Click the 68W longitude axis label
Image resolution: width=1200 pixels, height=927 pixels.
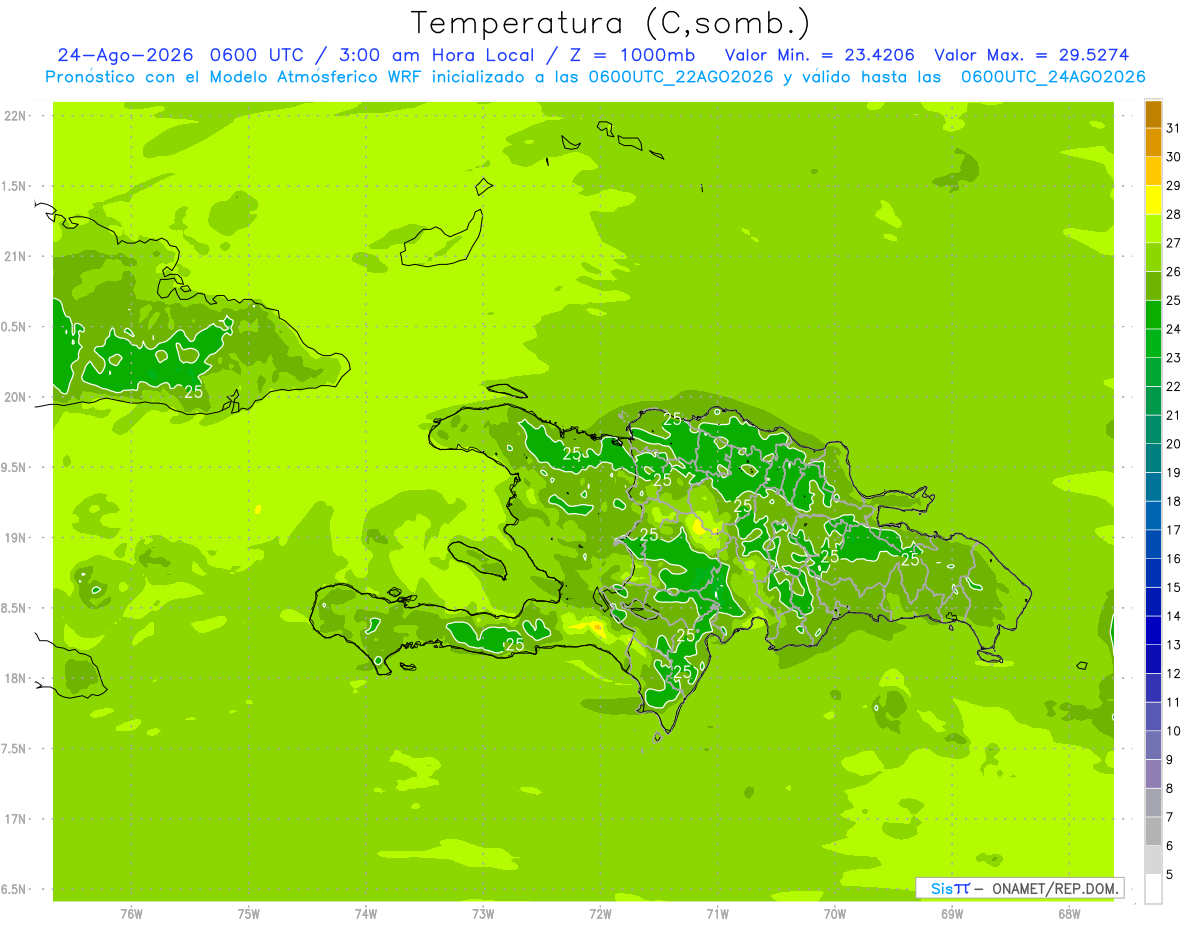pos(1069,914)
